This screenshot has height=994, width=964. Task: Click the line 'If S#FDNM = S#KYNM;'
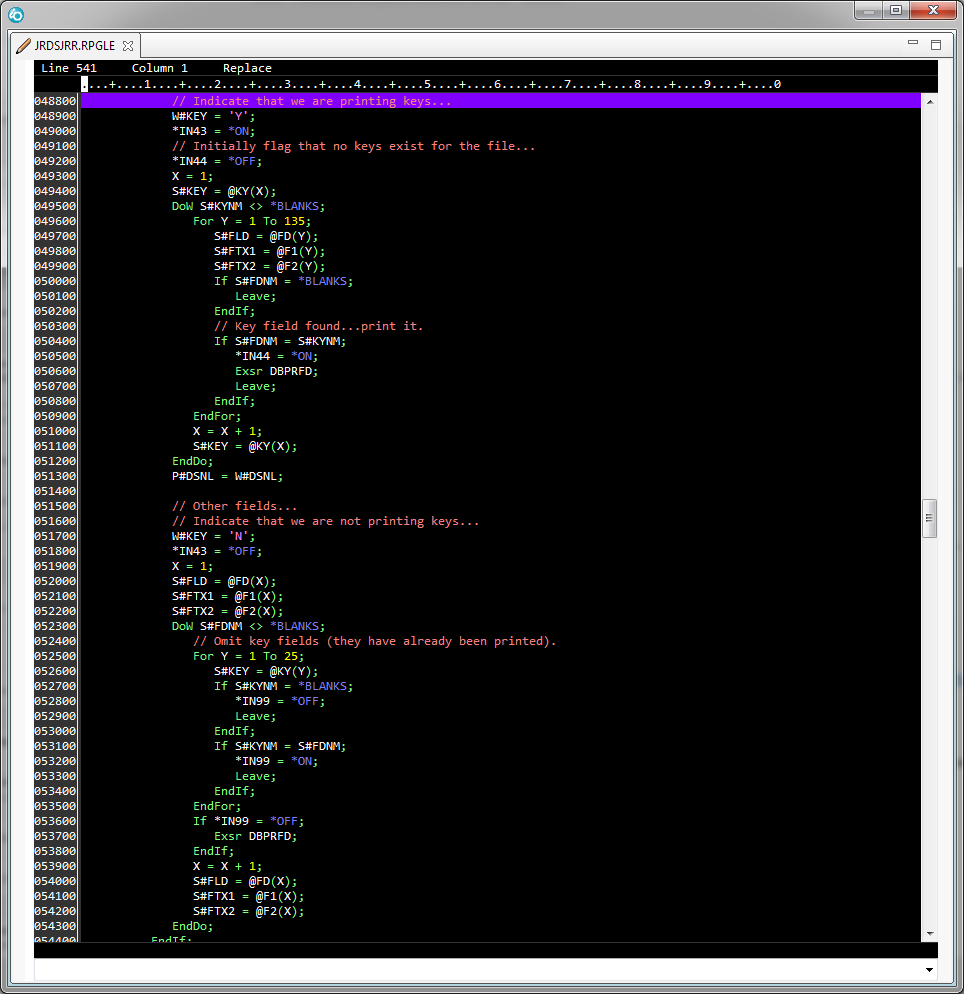280,341
